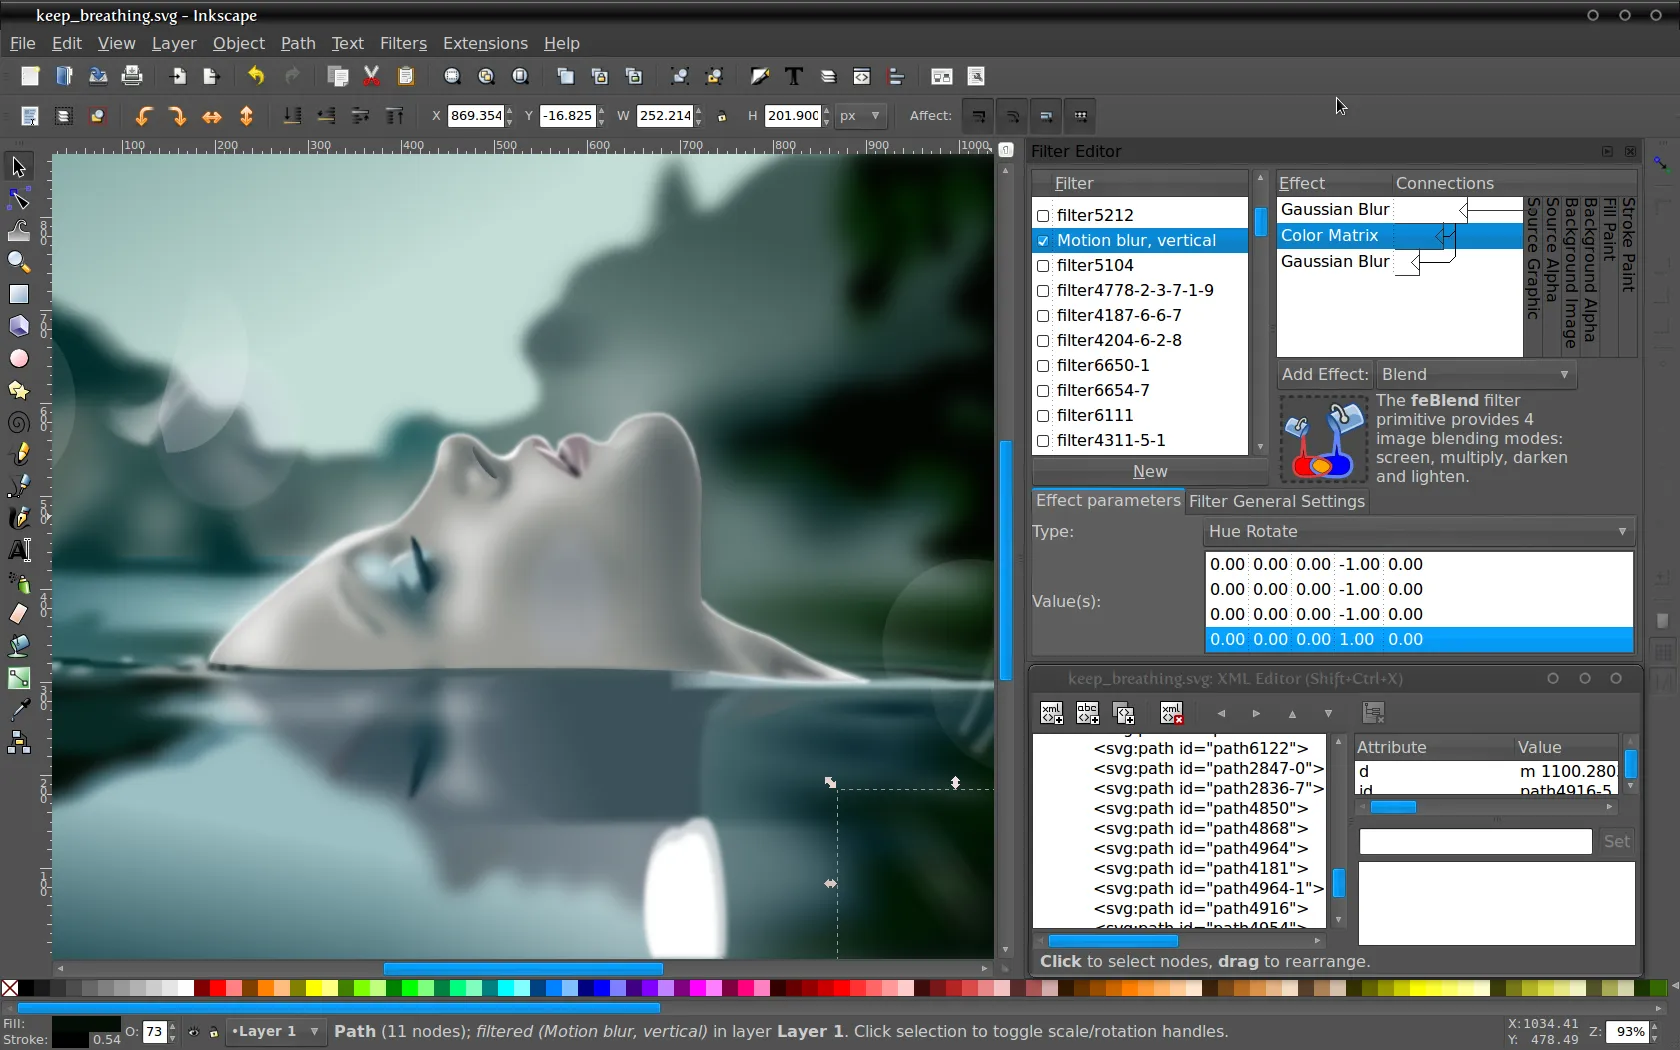This screenshot has width=1680, height=1050.
Task: Click the New button in Filter Editor
Action: [1150, 471]
